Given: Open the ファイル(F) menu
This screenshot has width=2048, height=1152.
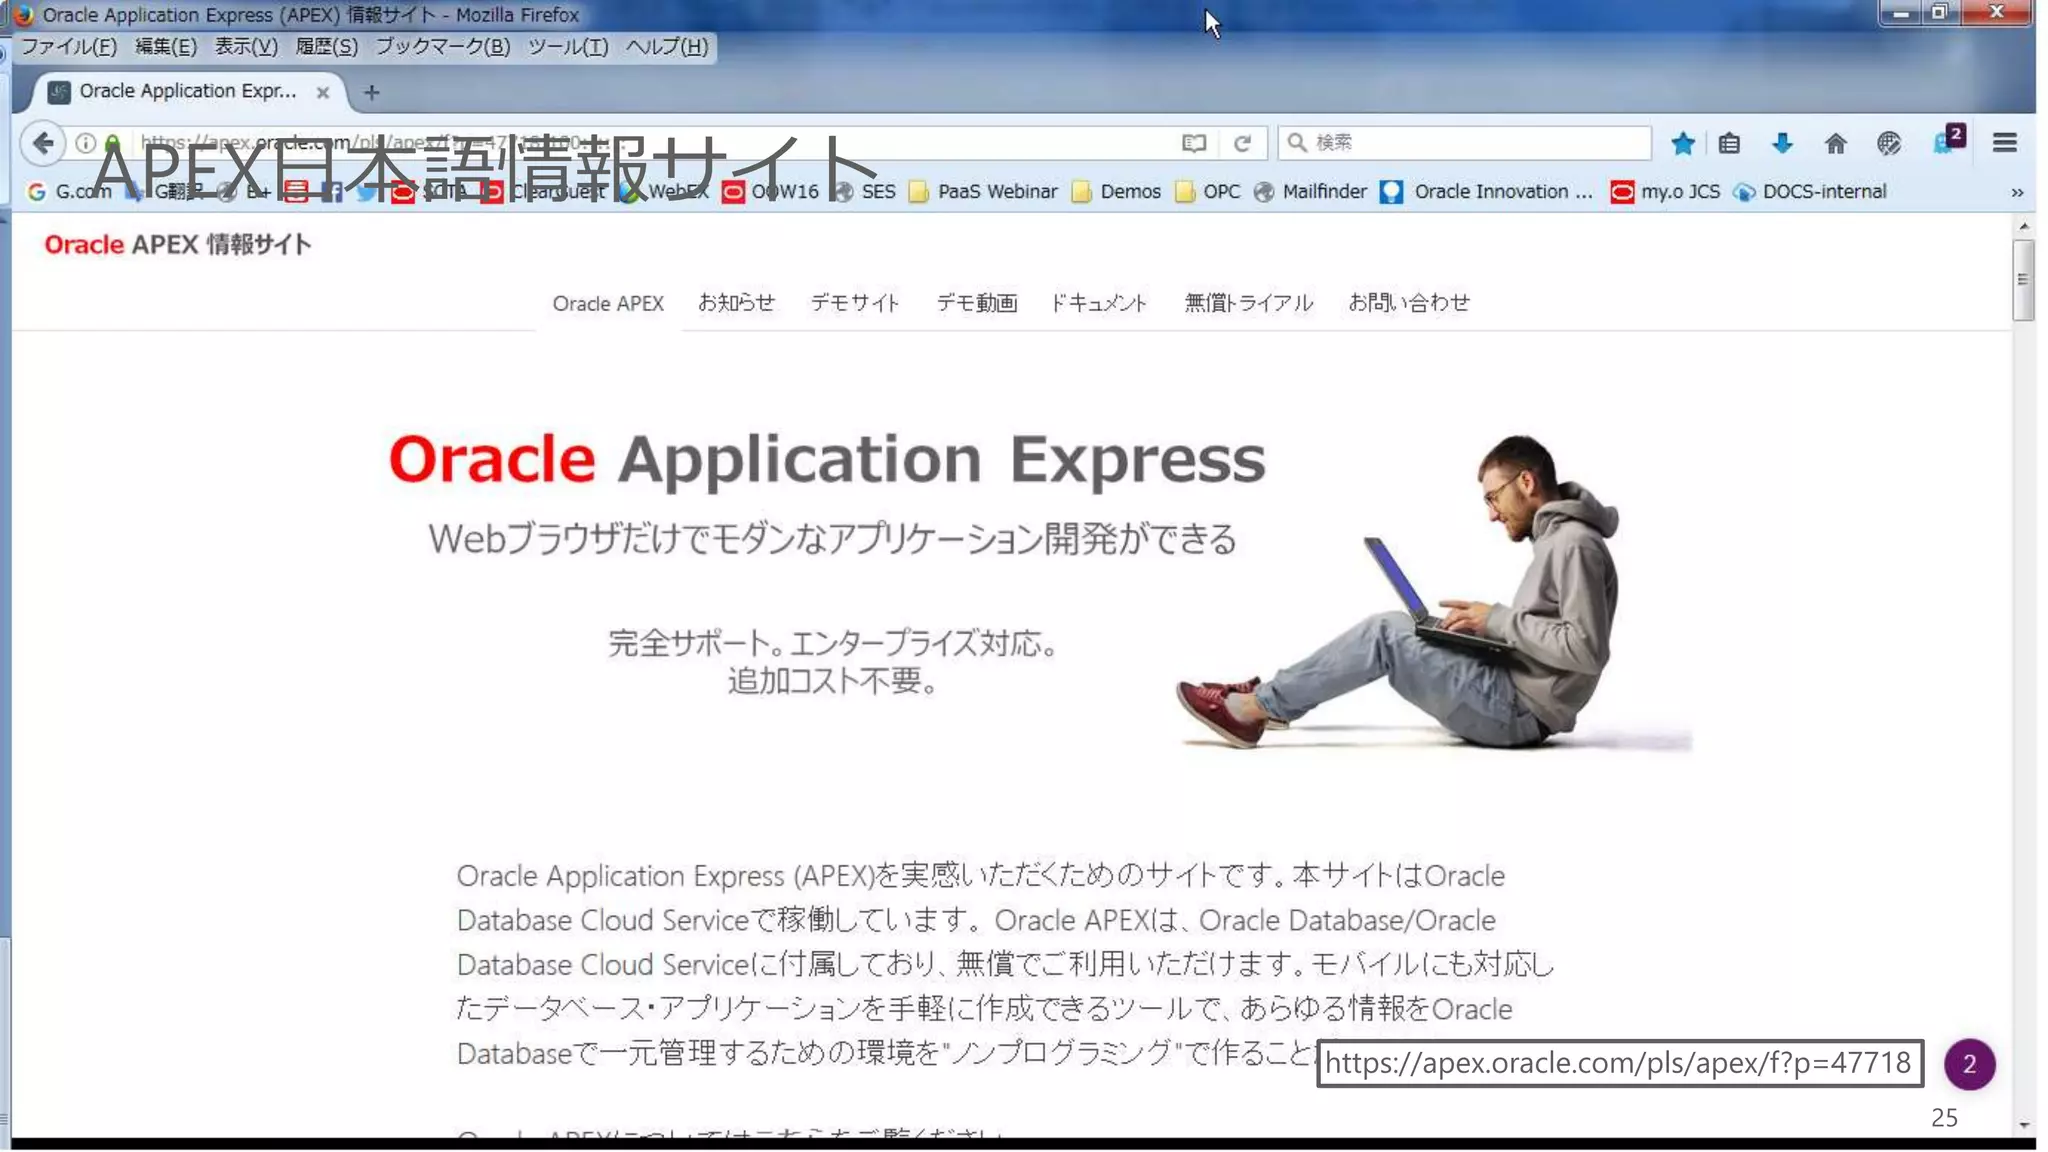Looking at the screenshot, I should (x=69, y=47).
